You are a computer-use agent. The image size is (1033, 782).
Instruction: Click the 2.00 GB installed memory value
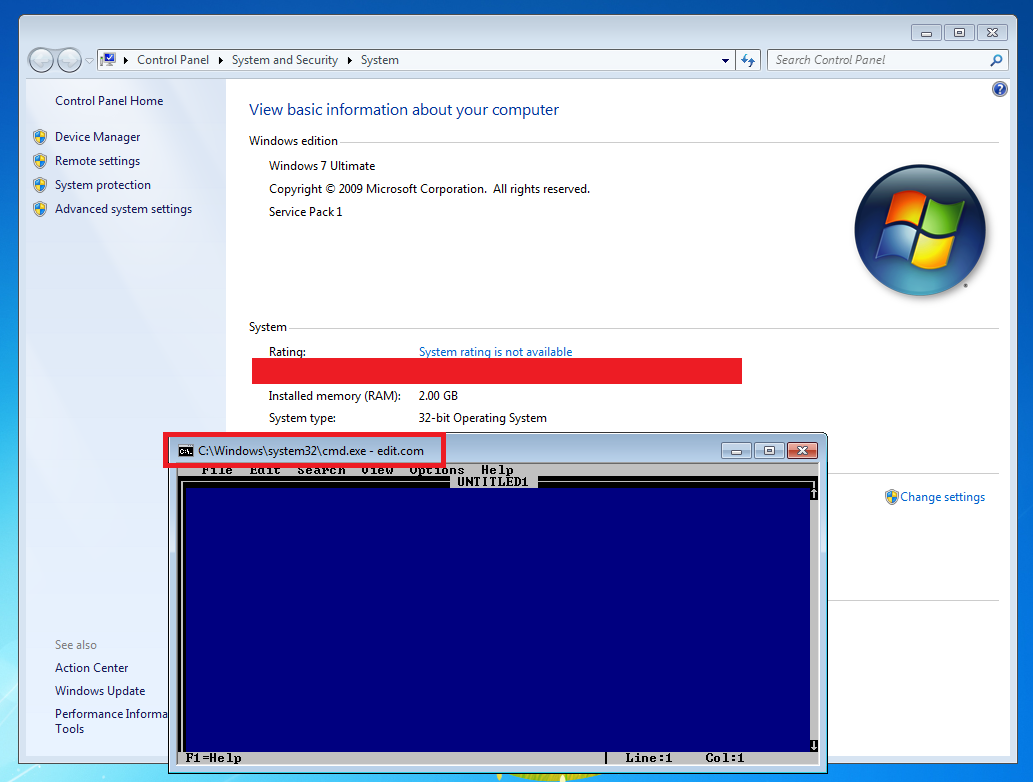(438, 396)
